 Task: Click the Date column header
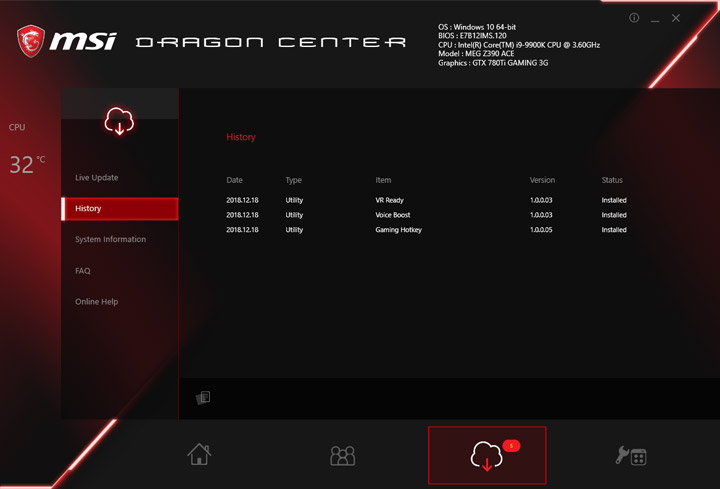[x=234, y=180]
